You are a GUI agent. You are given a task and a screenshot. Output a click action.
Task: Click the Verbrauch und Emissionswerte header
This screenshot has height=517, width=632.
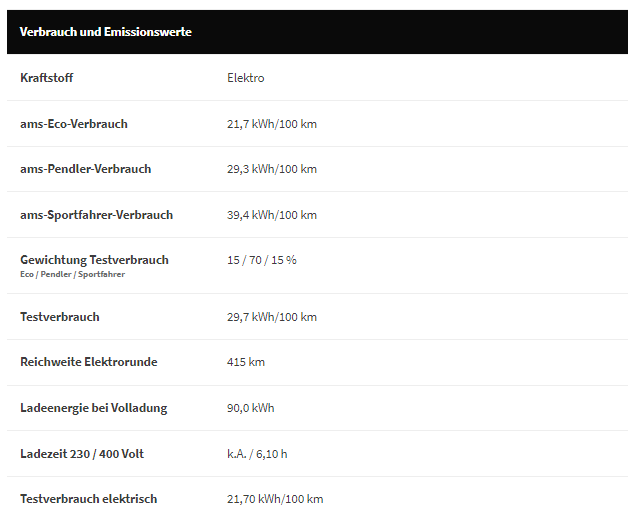click(x=105, y=32)
